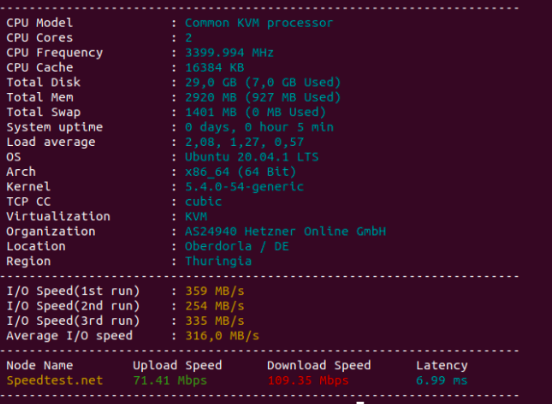
Task: Click the Ubuntu 20.04.1 LTS text
Action: tap(252, 157)
